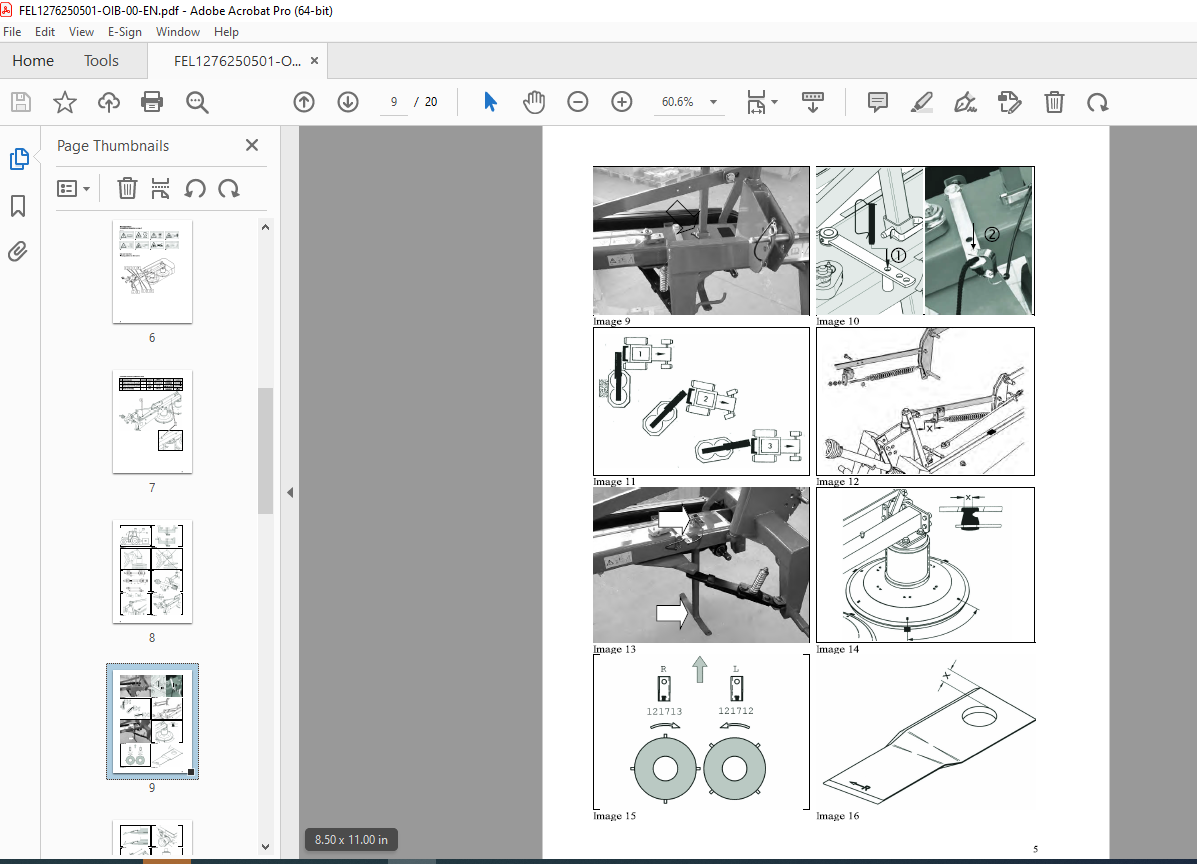Select page 8 thumbnail
Image resolution: width=1197 pixels, height=864 pixels.
pyautogui.click(x=152, y=572)
